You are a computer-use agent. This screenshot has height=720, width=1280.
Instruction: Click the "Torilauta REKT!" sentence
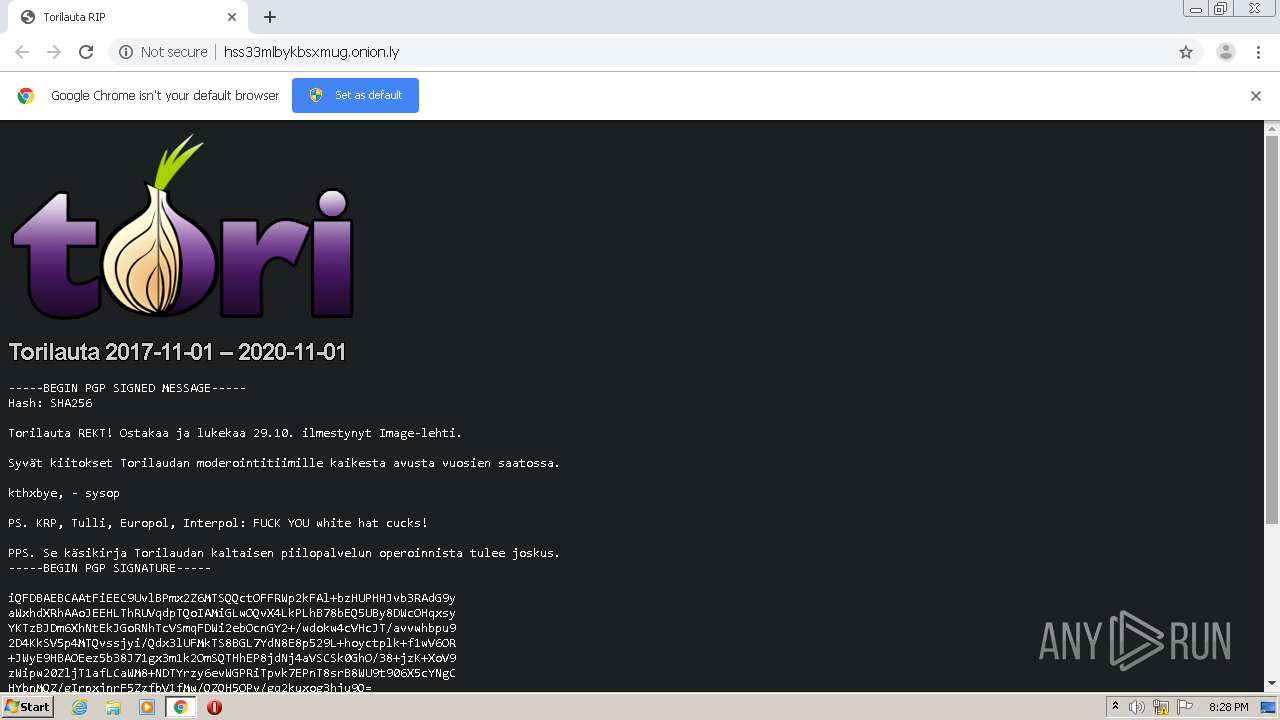pos(235,433)
